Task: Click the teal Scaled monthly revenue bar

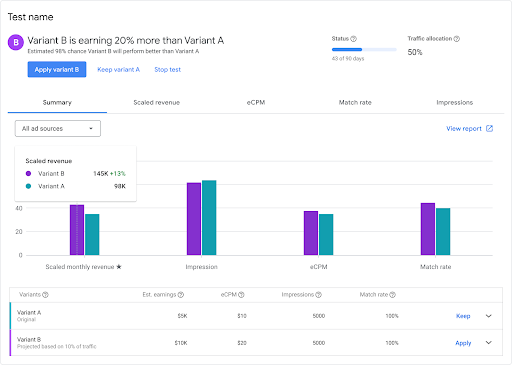Action: 92,235
